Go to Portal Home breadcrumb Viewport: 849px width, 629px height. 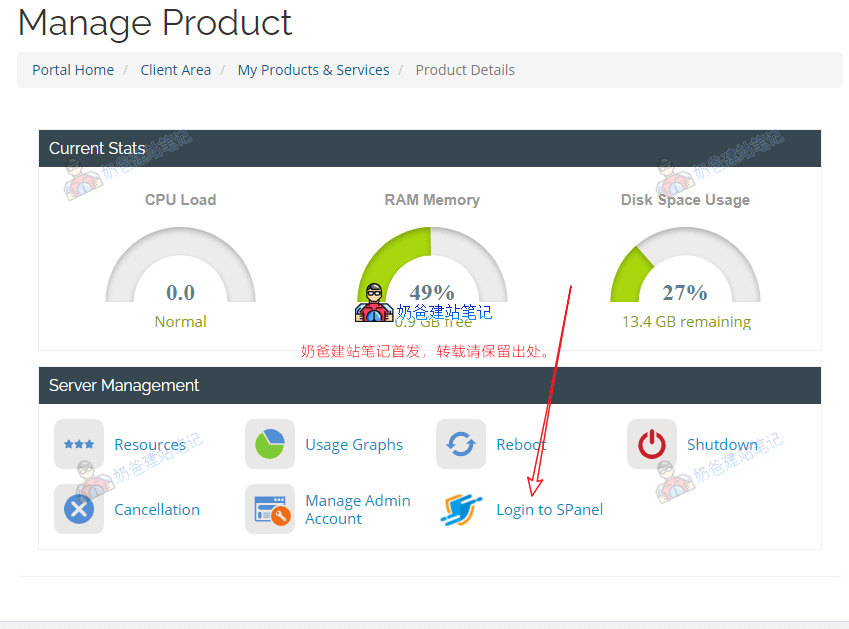(73, 70)
